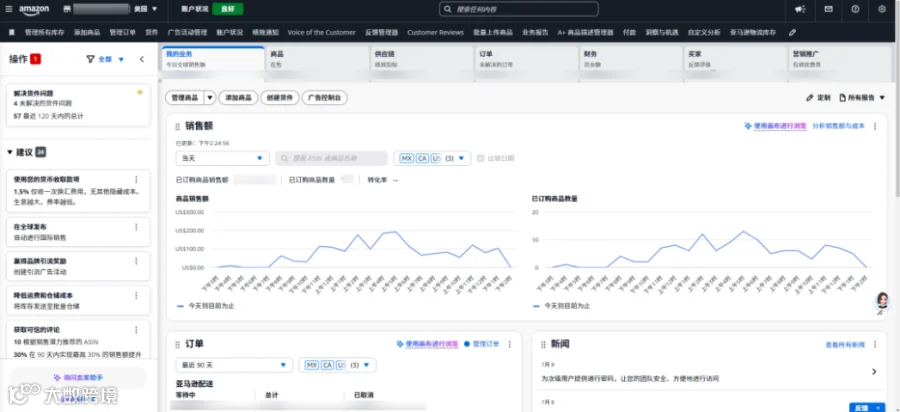Open 管理所有库存 in favorites bar
This screenshot has height=412, width=900.
click(45, 33)
